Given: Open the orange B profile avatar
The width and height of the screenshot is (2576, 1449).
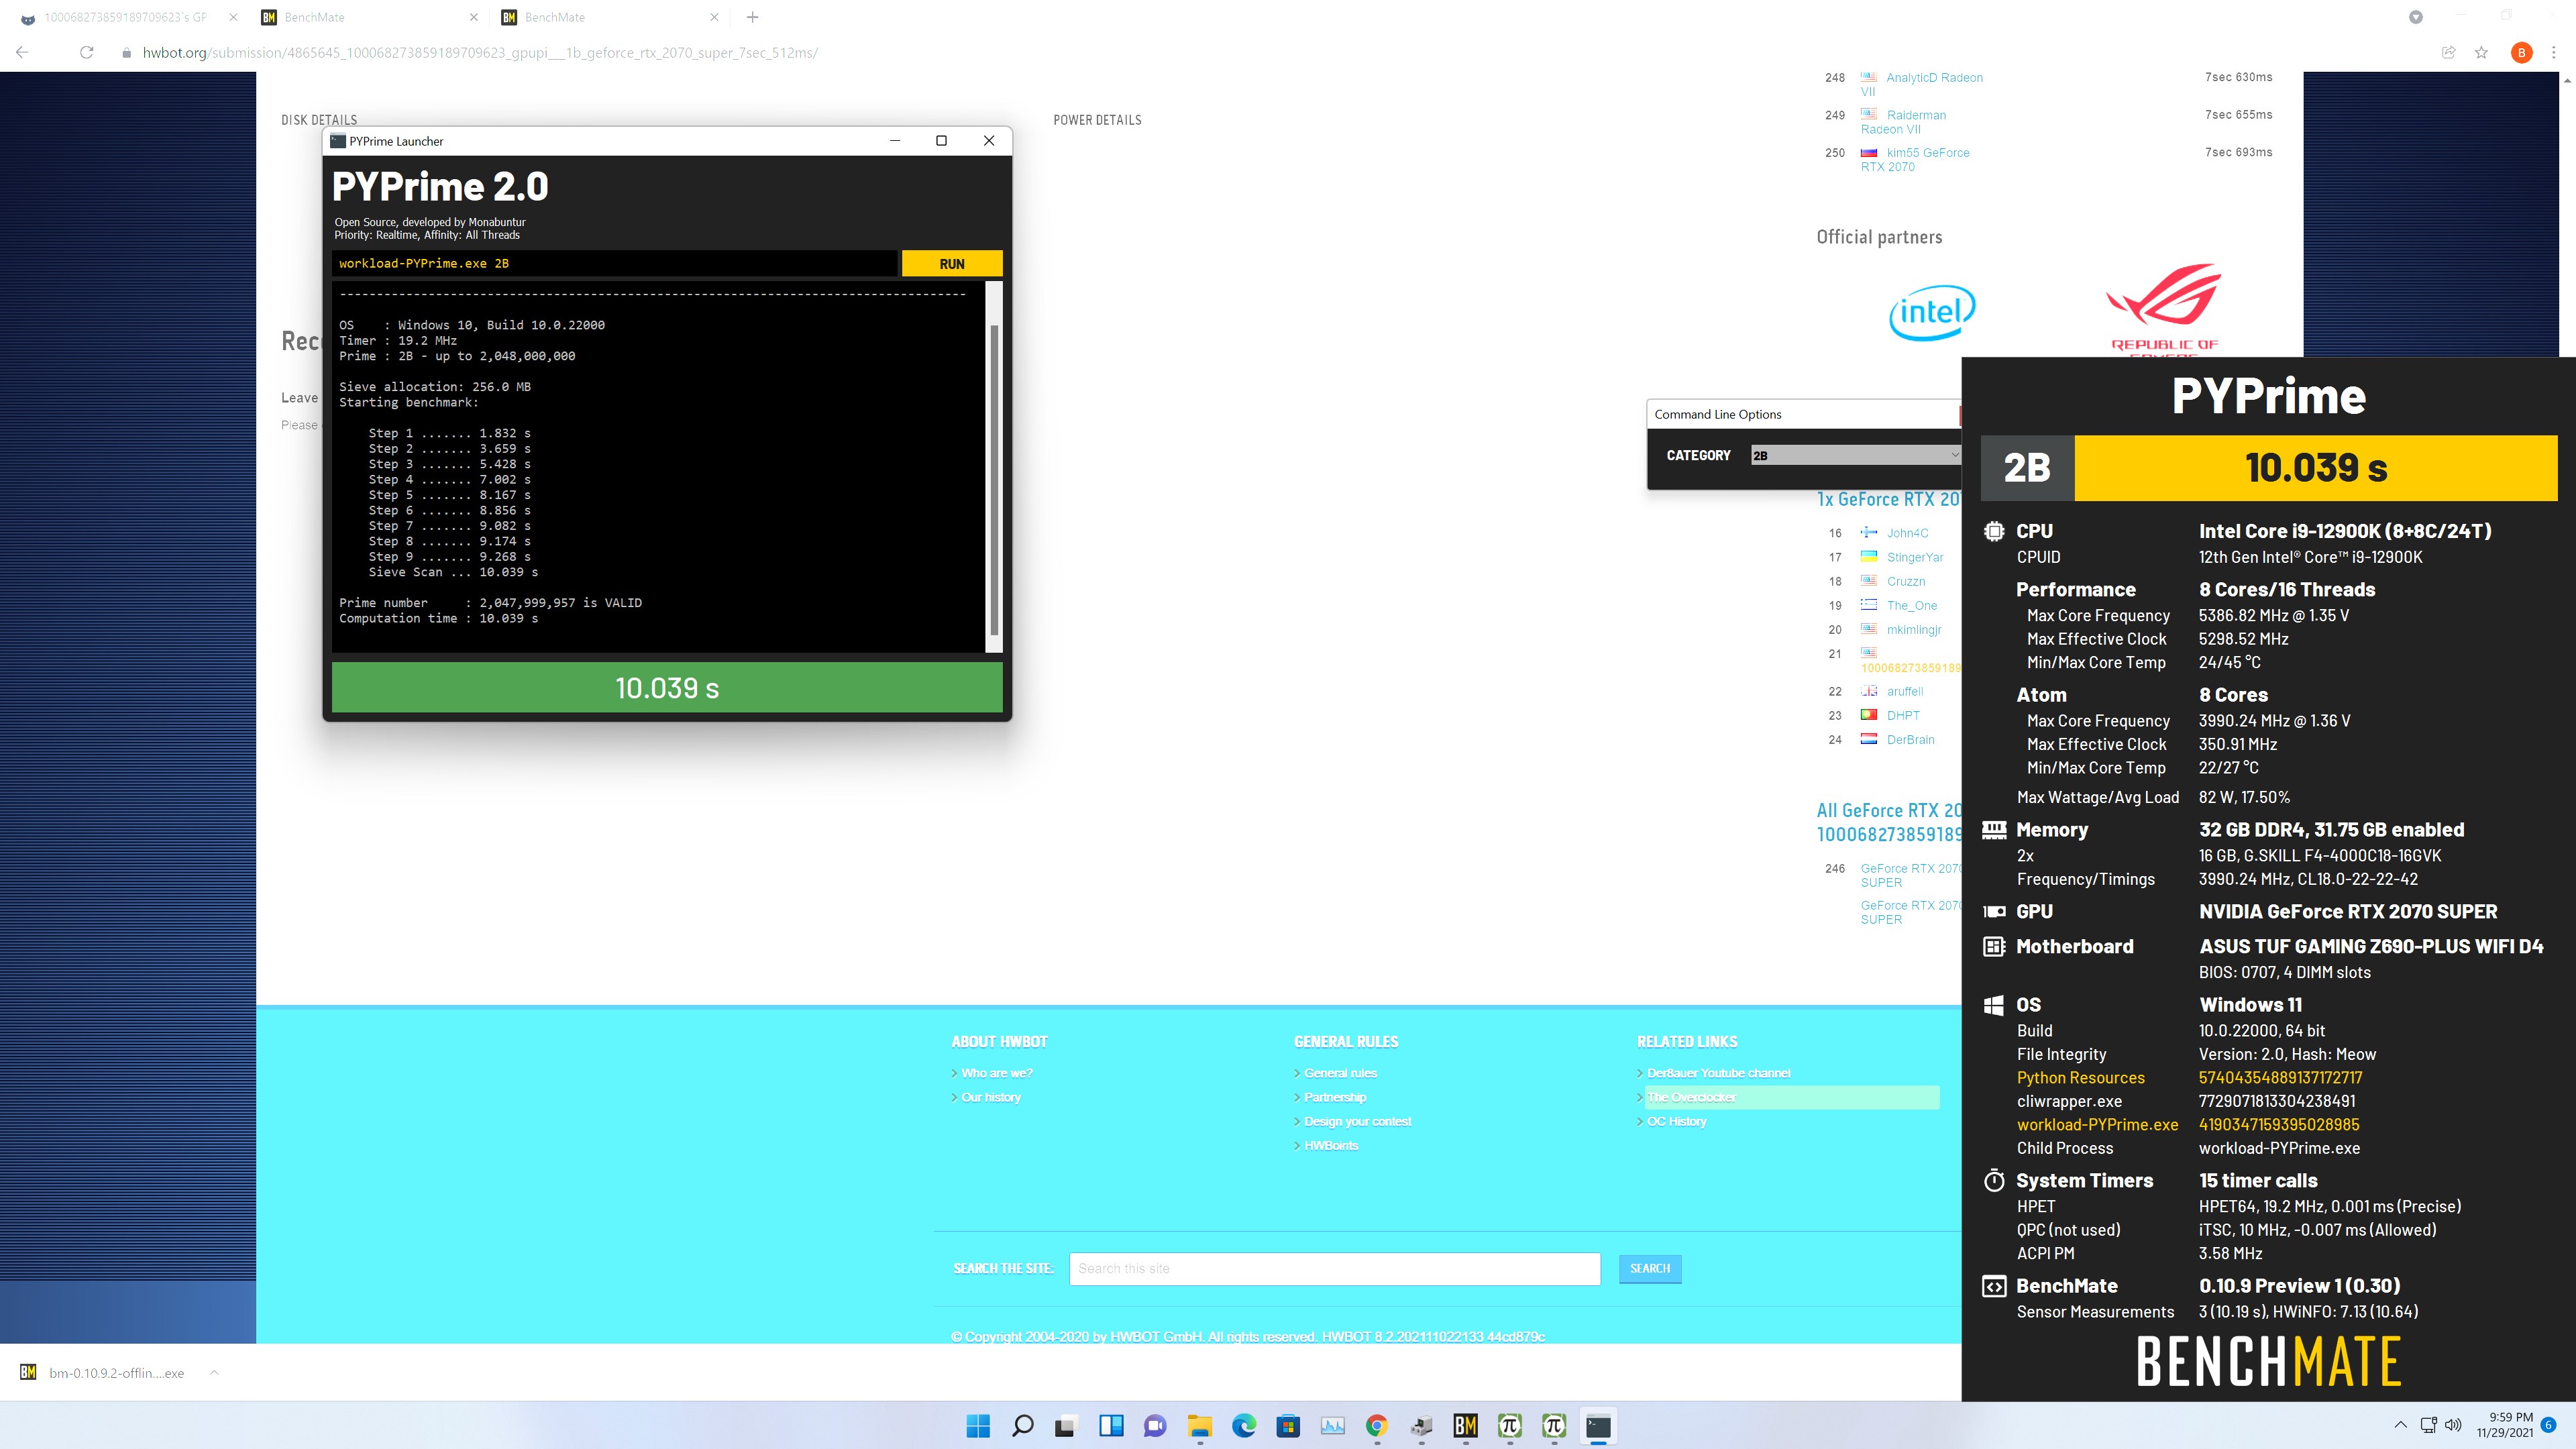Looking at the screenshot, I should click(2521, 53).
